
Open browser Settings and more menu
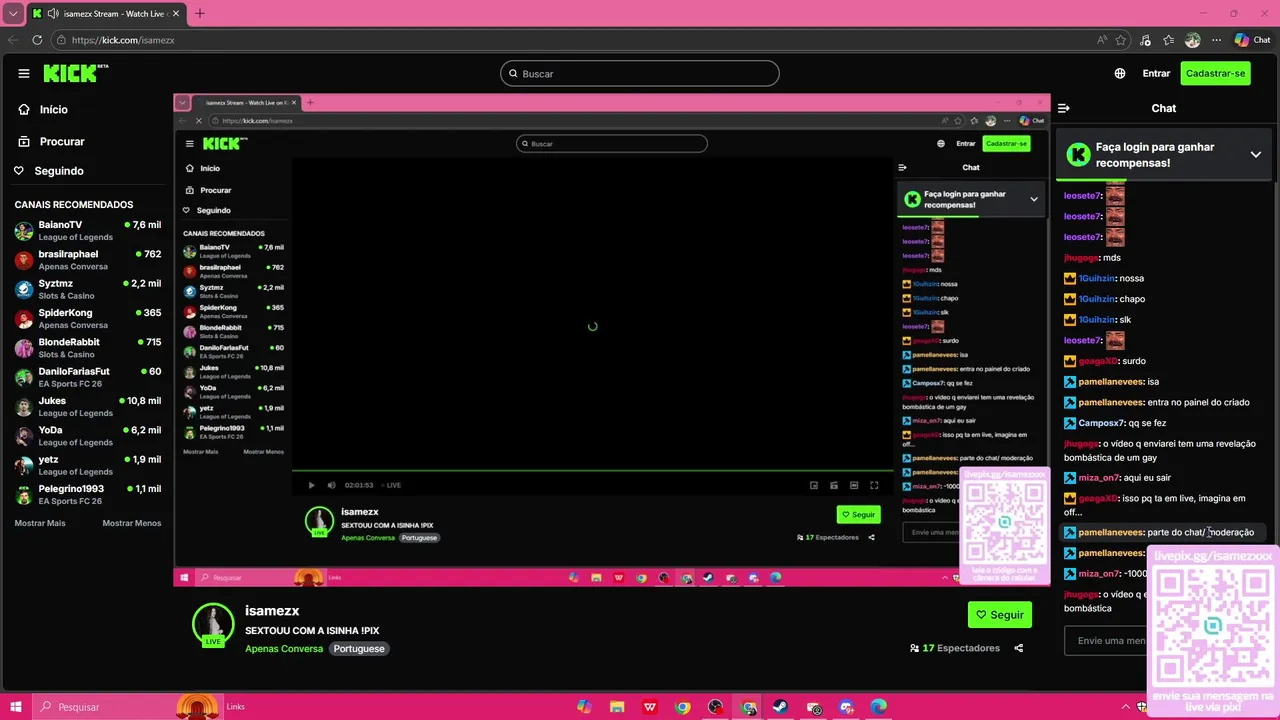coord(1216,40)
